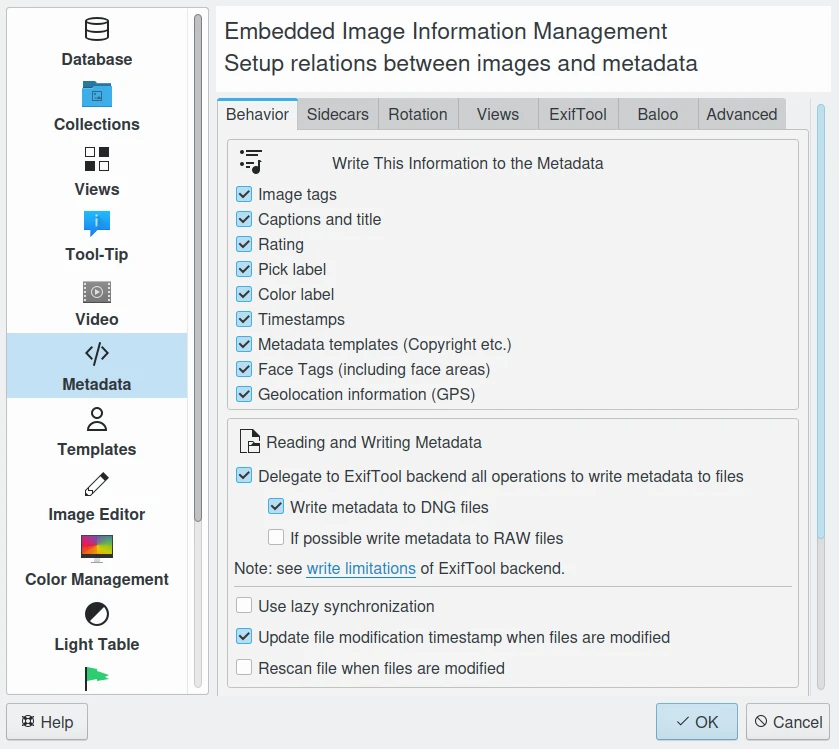Select the Collections folder icon
The width and height of the screenshot is (839, 749).
click(x=97, y=94)
